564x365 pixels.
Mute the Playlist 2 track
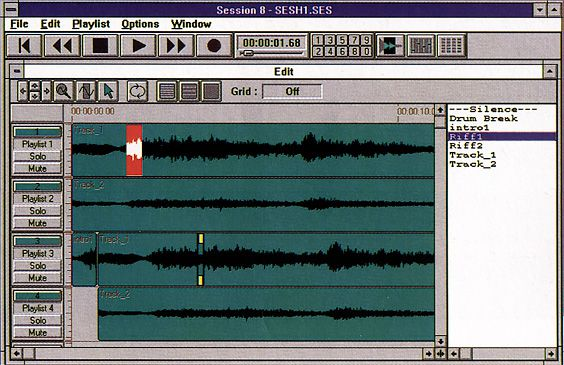click(x=37, y=223)
